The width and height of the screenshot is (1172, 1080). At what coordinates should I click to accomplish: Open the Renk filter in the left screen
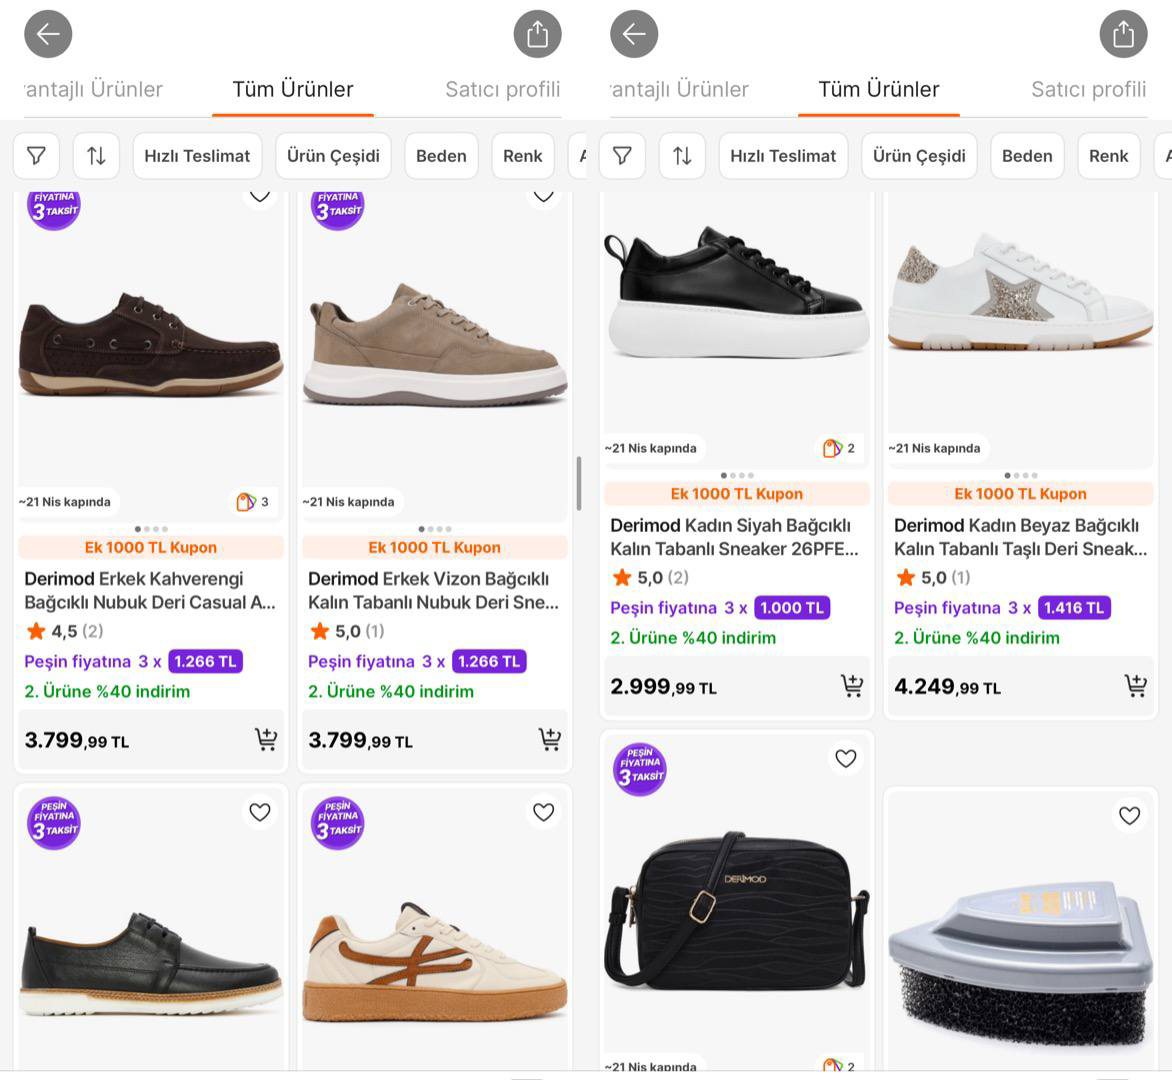tap(522, 156)
